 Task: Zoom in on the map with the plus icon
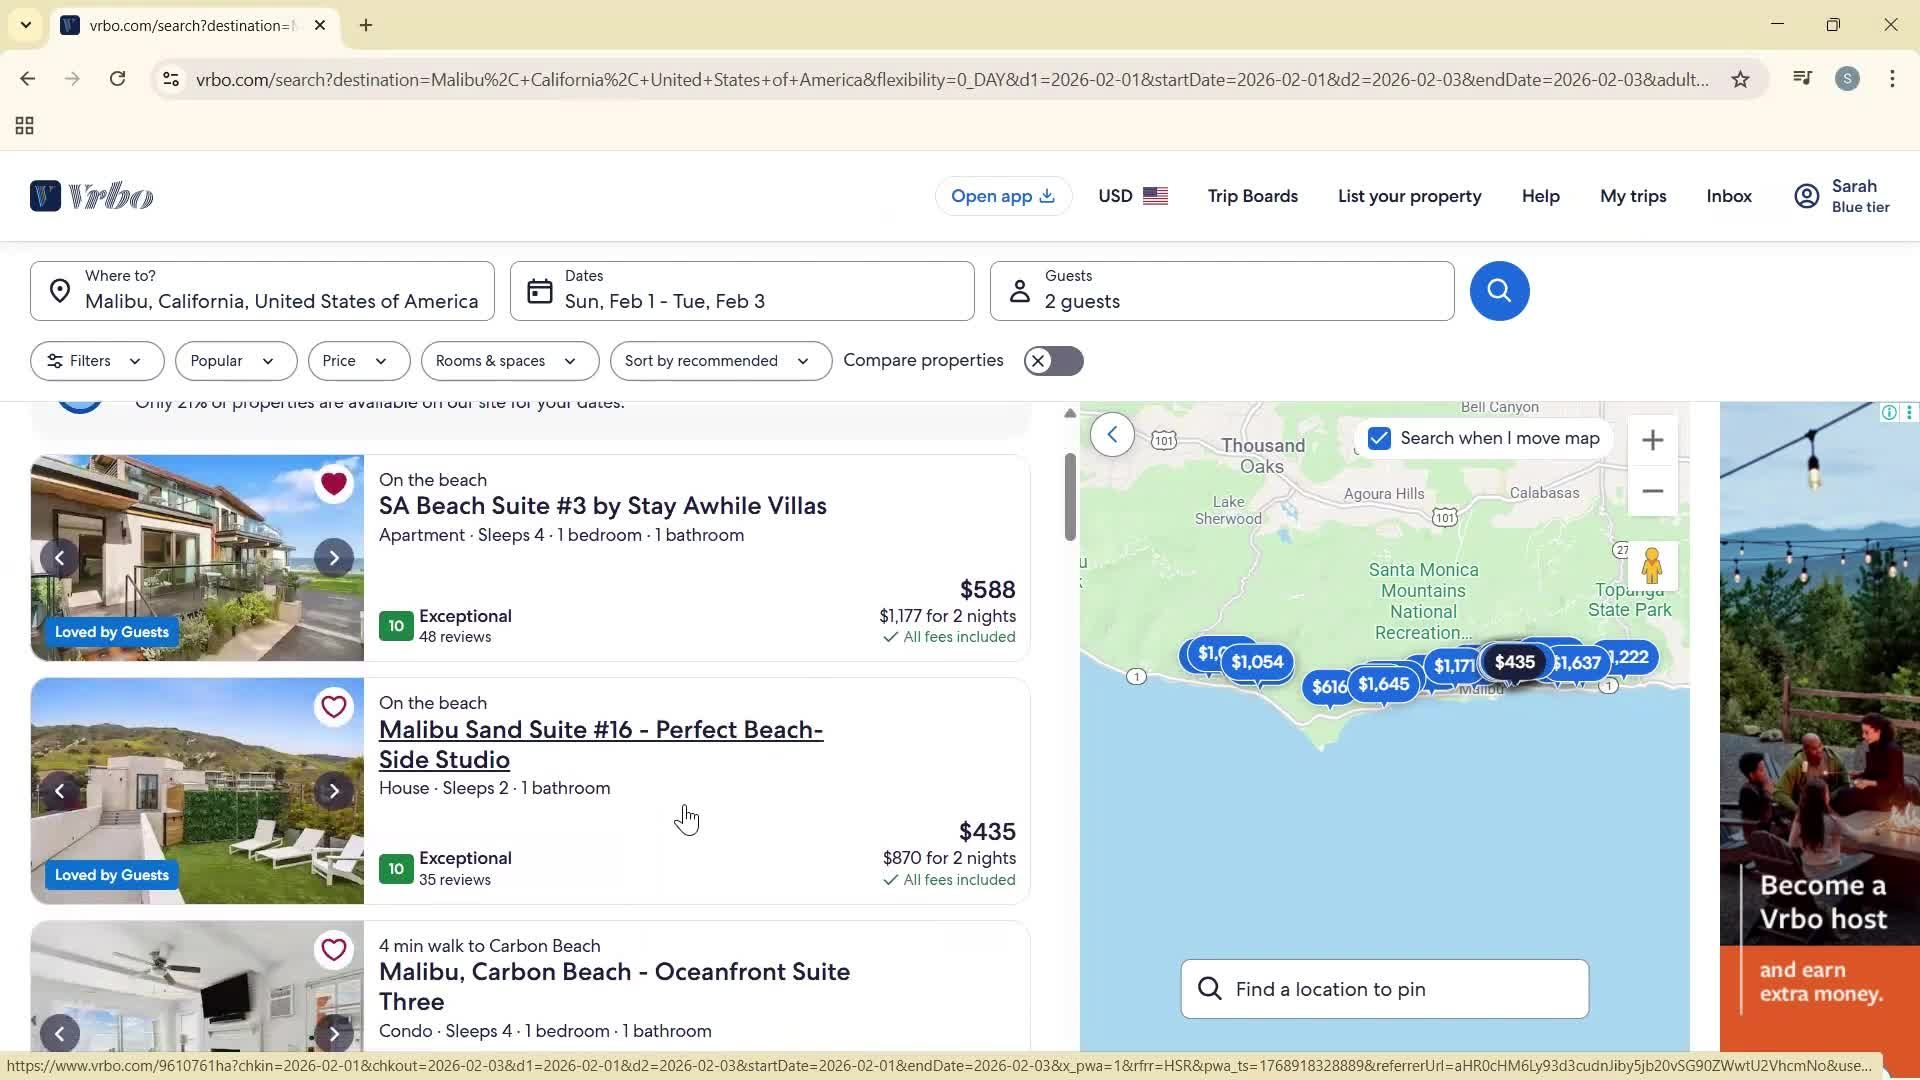[x=1652, y=439]
